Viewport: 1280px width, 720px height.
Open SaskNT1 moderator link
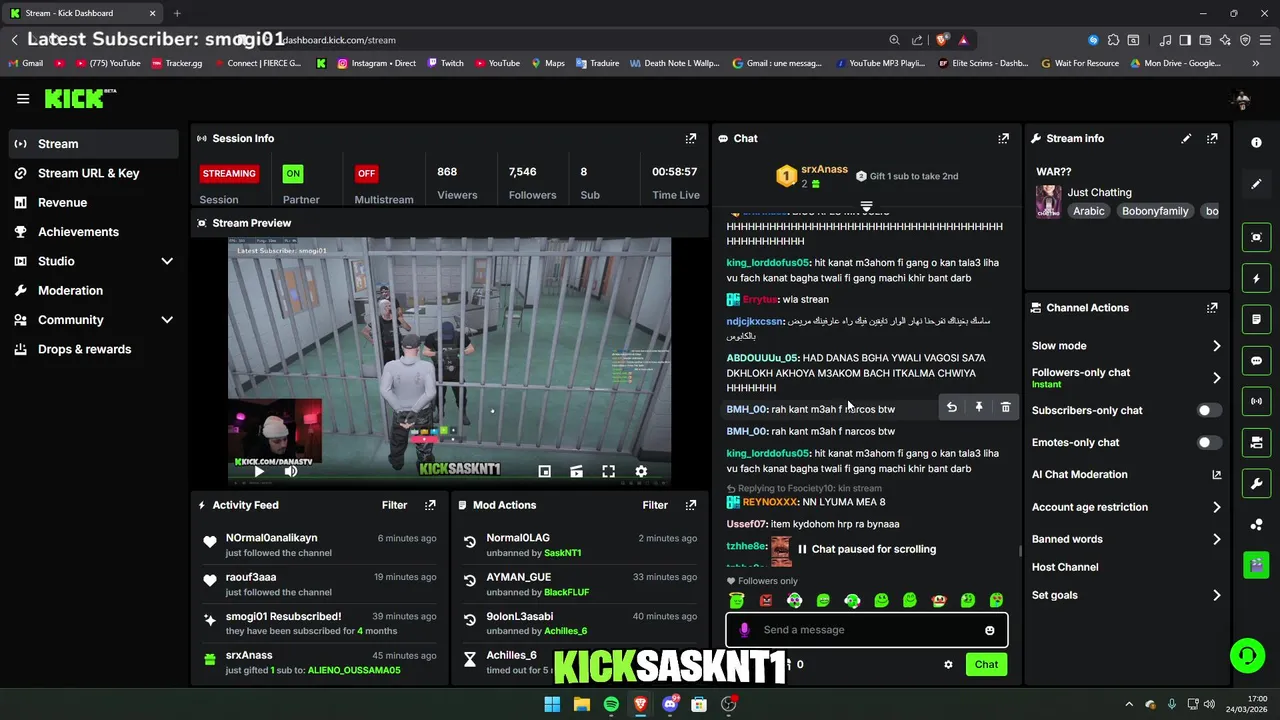(562, 553)
